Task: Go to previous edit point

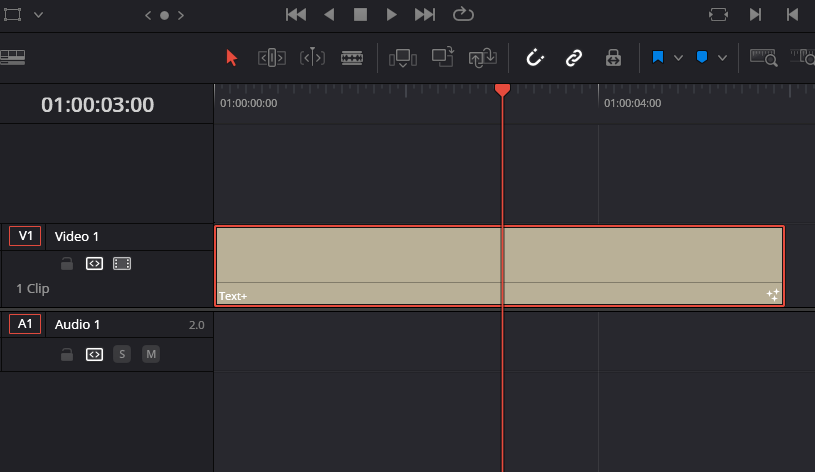Action: click(x=792, y=15)
